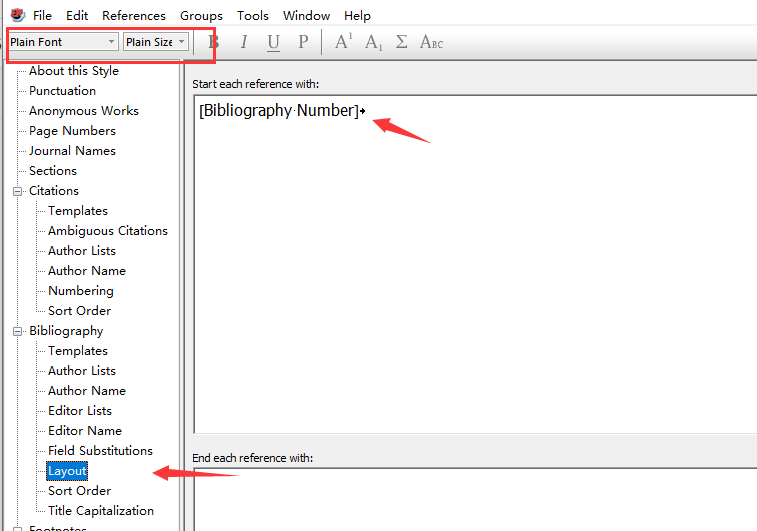The width and height of the screenshot is (757, 531).
Task: Select About this Style
Action: point(74,70)
